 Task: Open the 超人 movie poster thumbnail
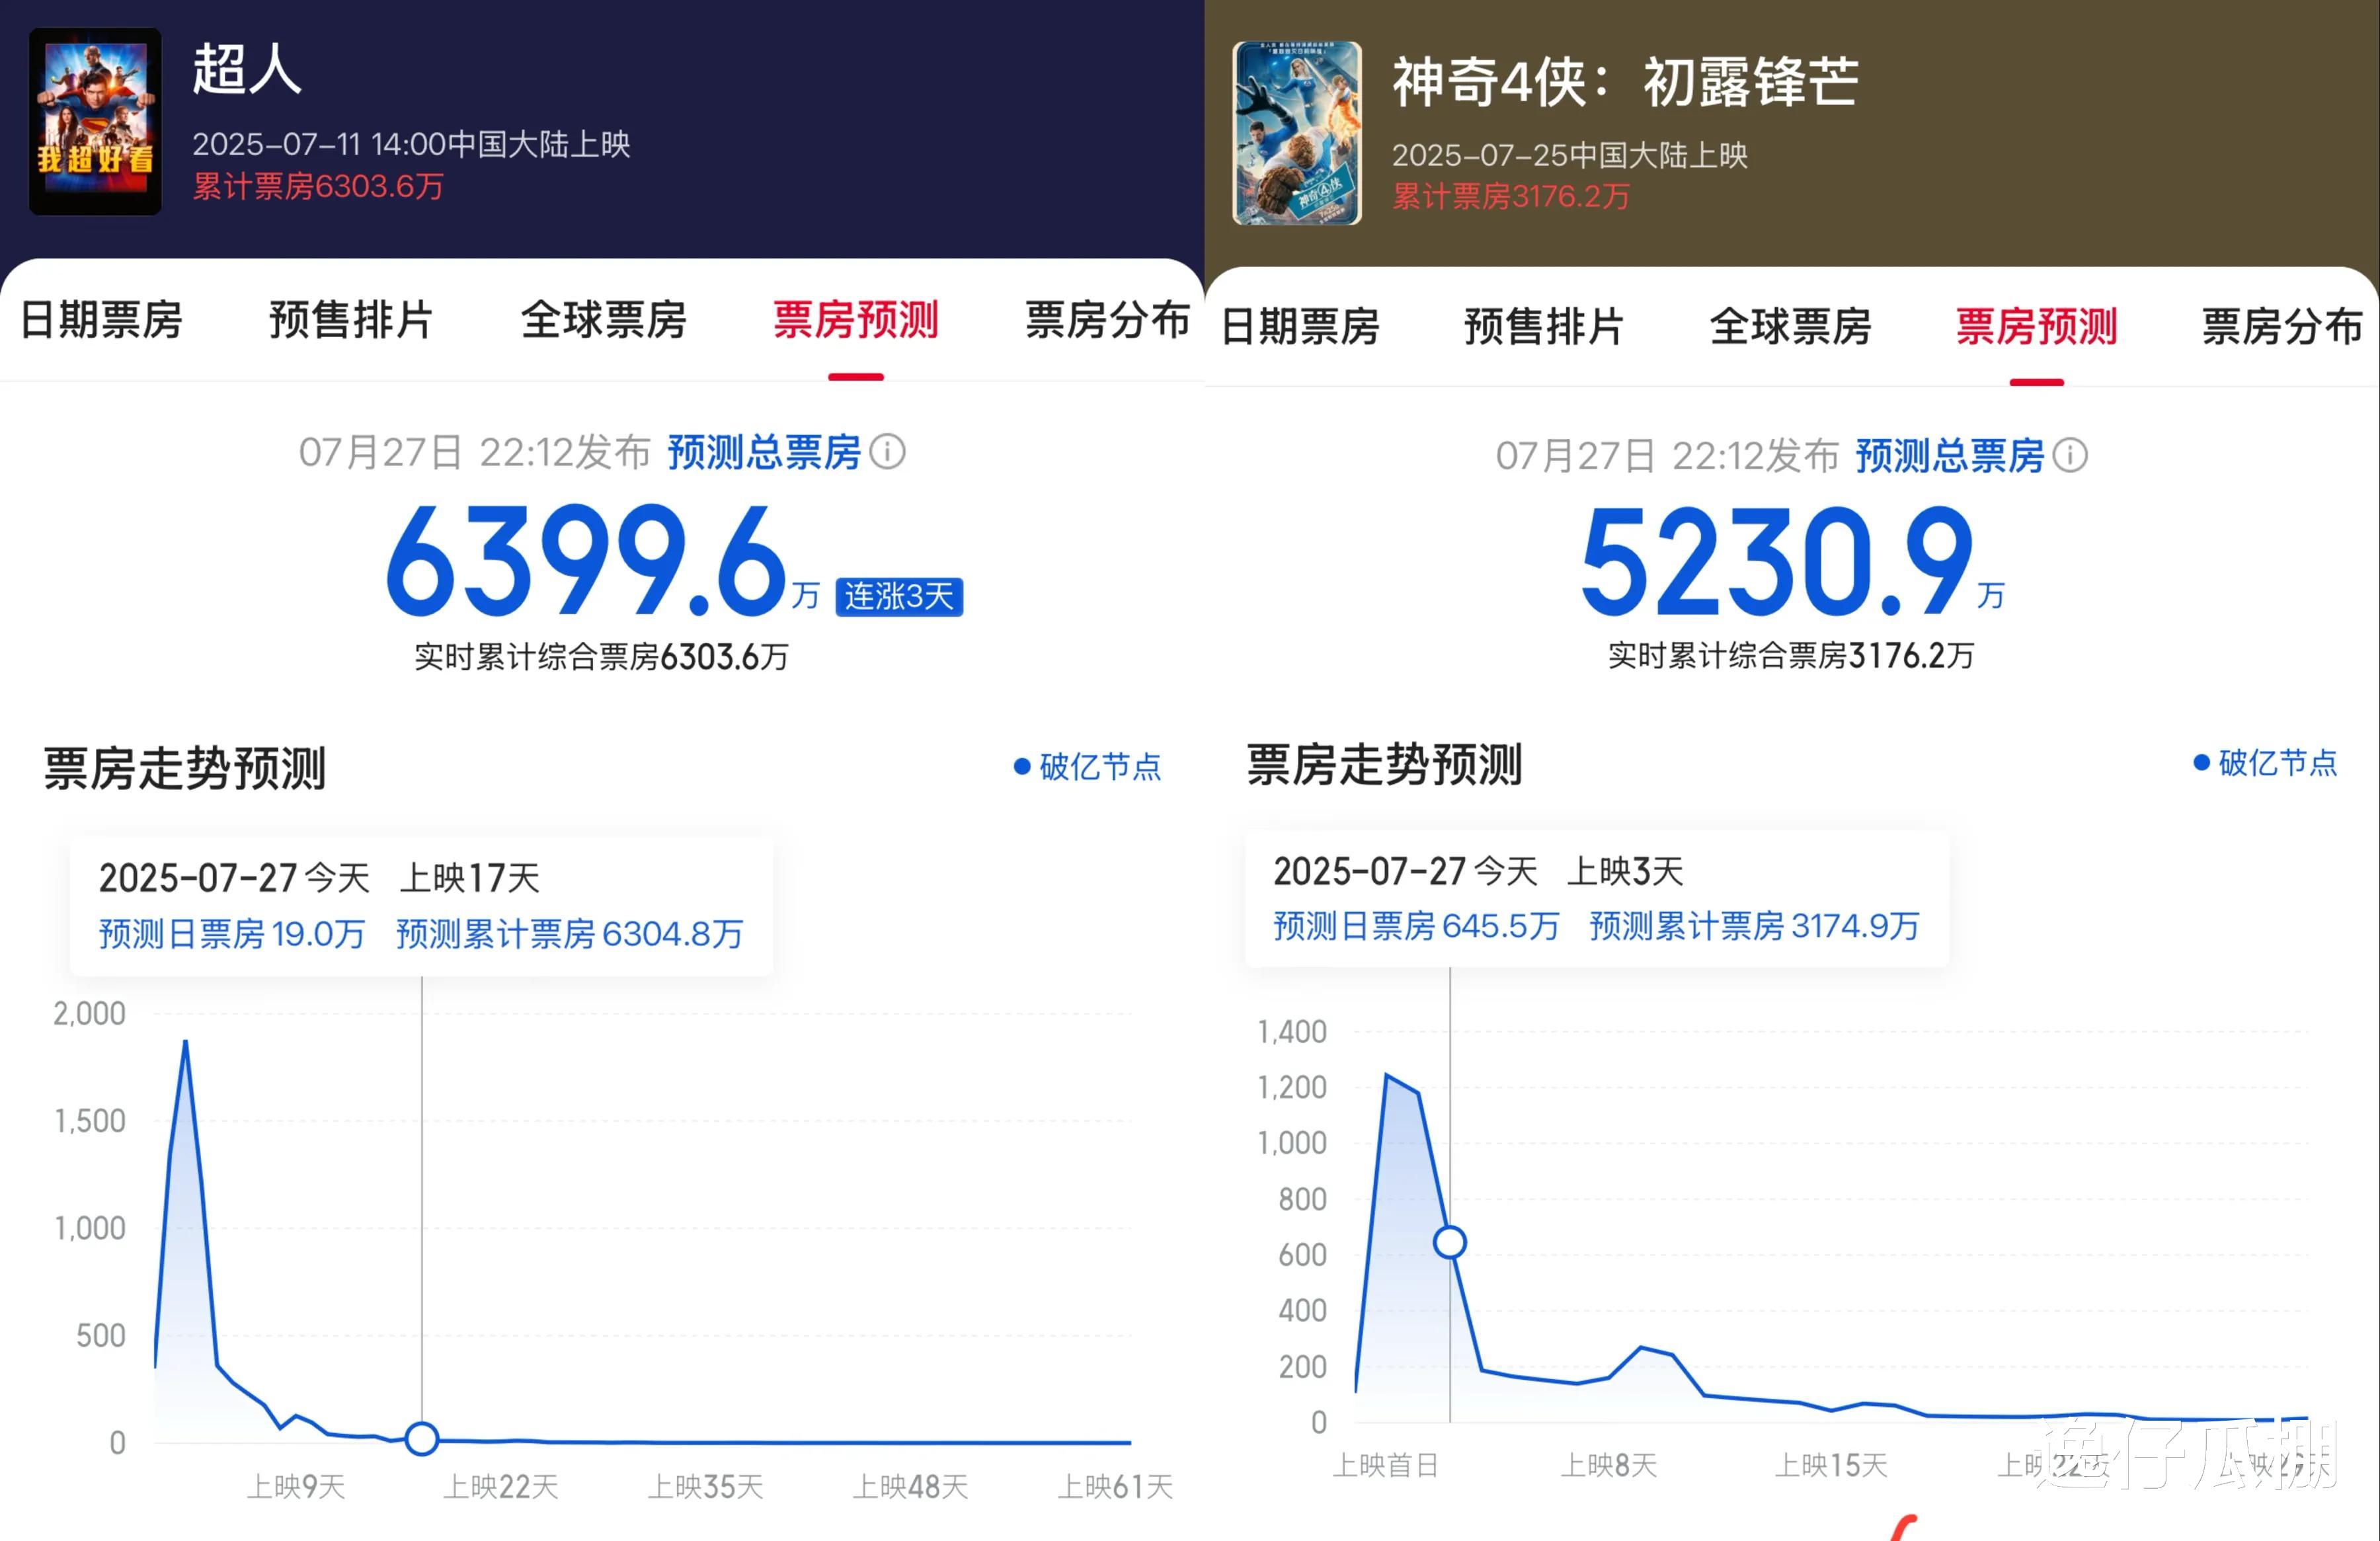pos(95,121)
